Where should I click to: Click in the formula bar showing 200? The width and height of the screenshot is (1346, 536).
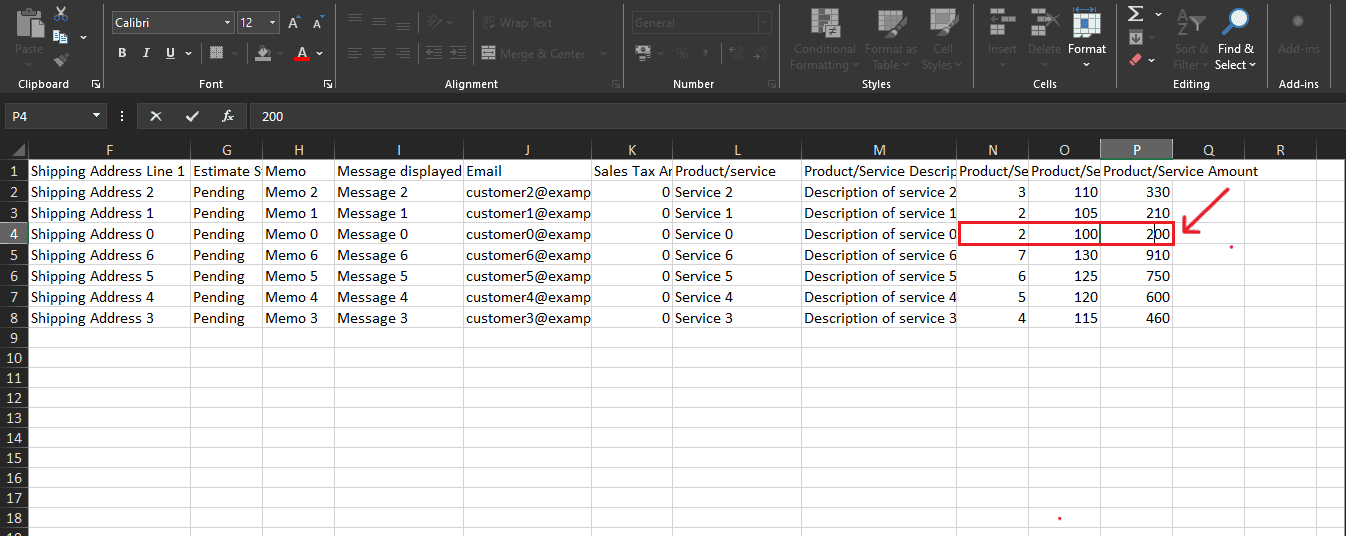(x=795, y=116)
